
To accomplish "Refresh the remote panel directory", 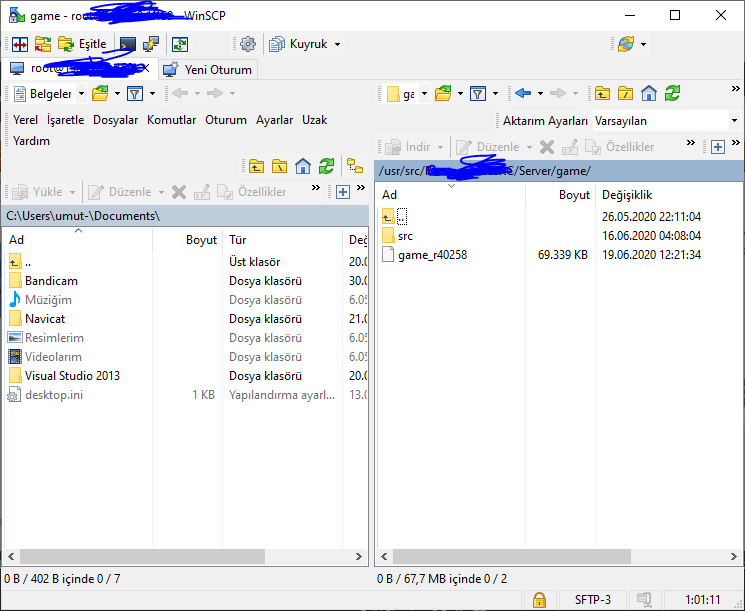I will 672,93.
